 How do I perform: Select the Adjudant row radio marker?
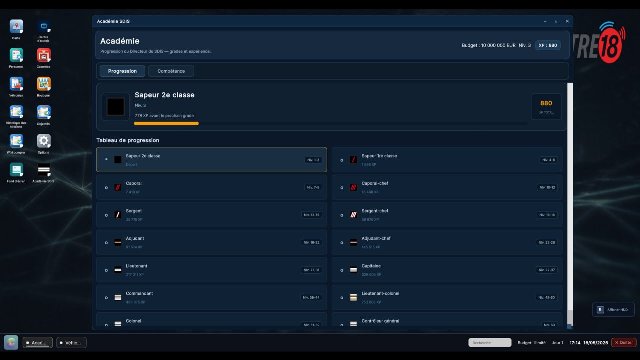tap(106, 242)
